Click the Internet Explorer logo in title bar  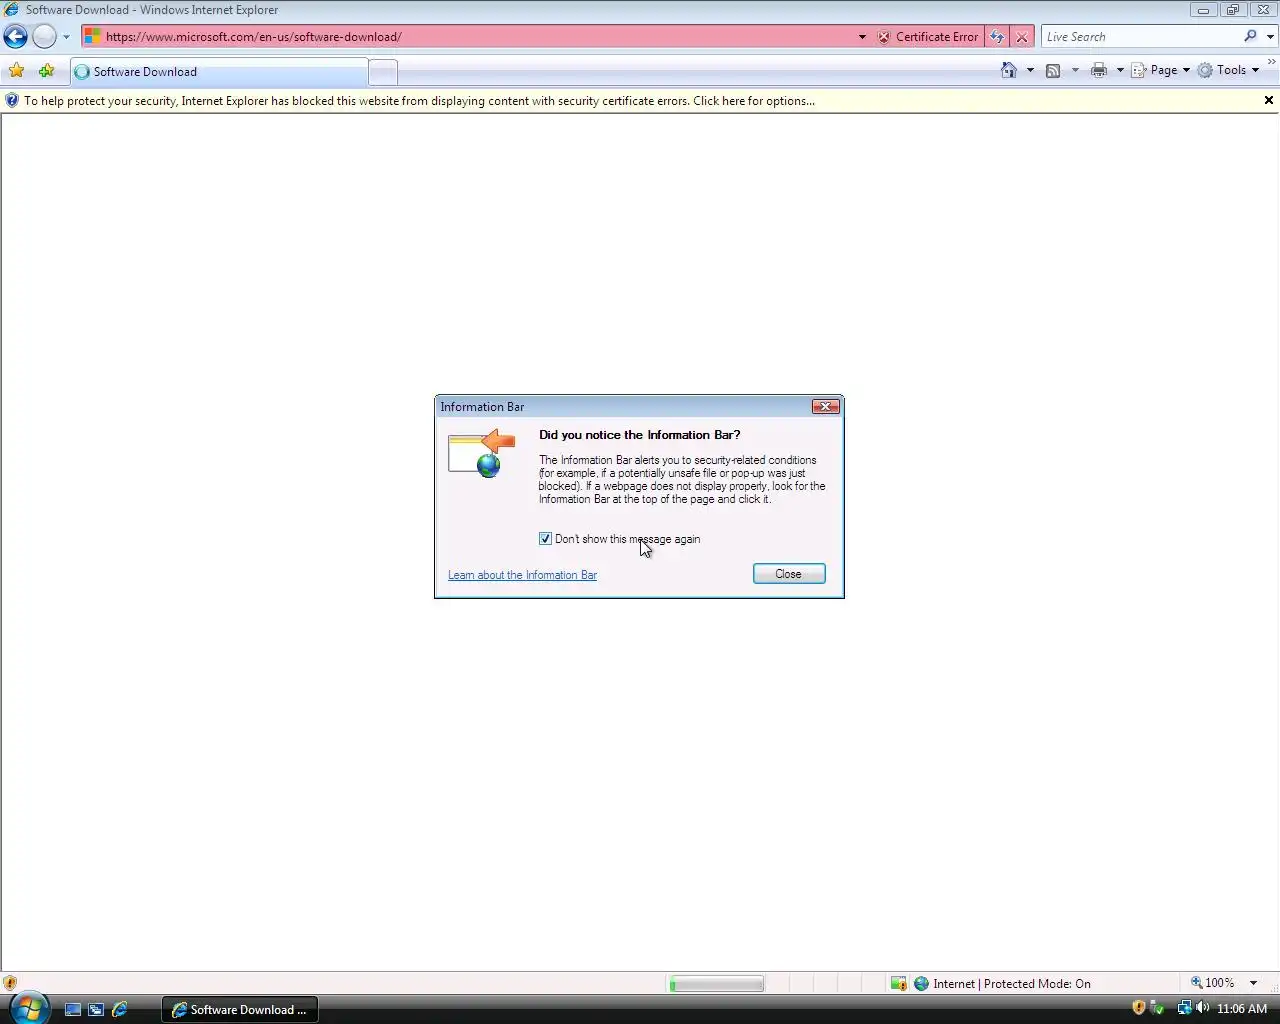(x=11, y=10)
